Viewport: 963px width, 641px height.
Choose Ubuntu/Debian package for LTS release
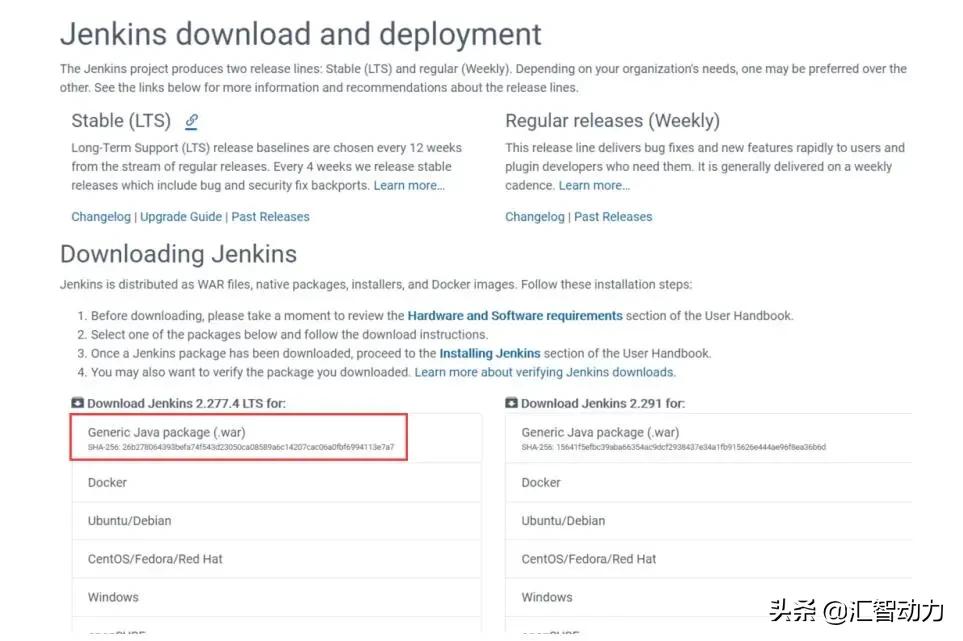point(129,521)
